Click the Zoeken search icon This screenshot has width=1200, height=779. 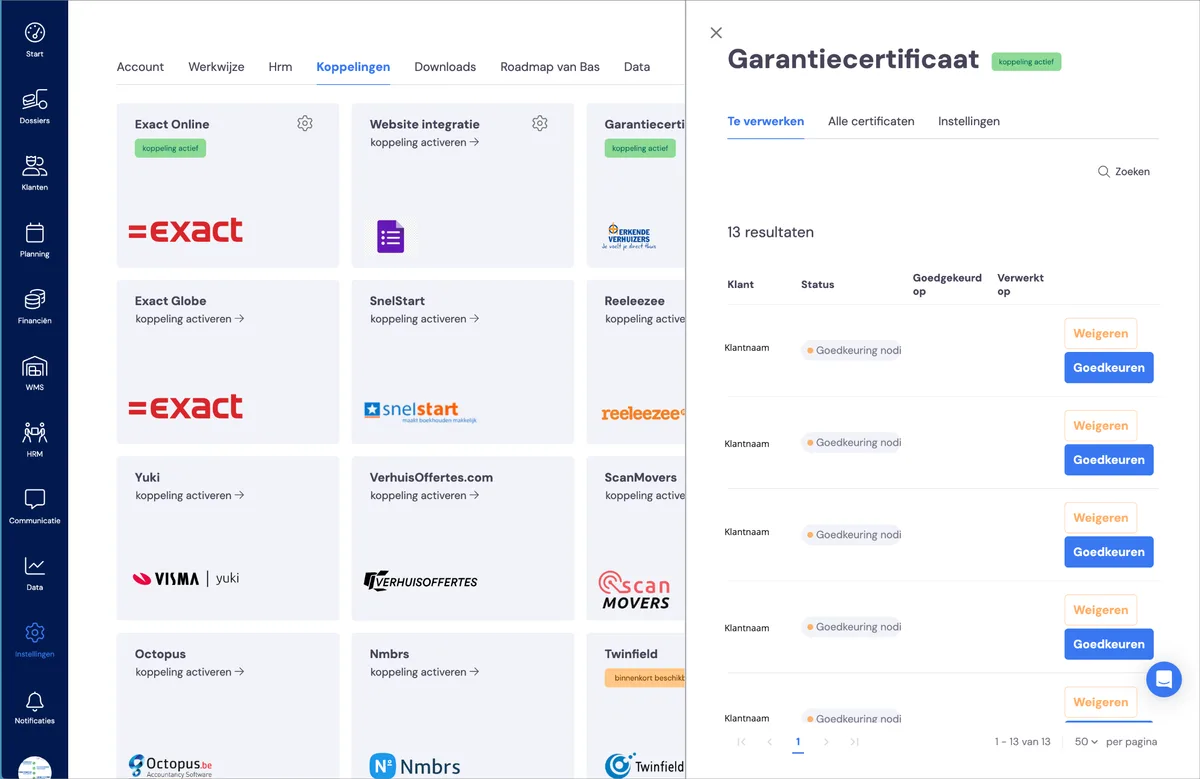(1104, 172)
